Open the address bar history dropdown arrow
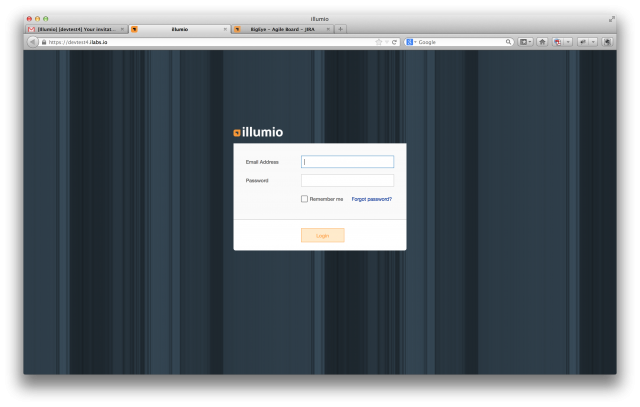The image size is (640, 407). pos(387,42)
